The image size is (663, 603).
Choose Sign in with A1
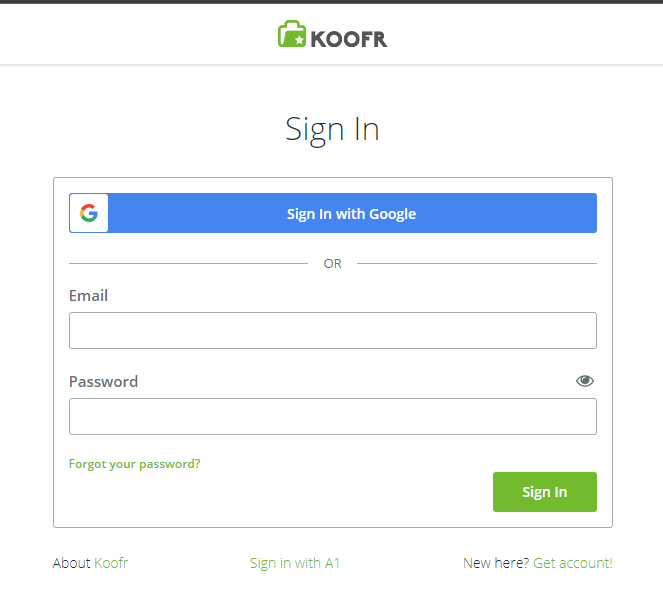tap(295, 563)
